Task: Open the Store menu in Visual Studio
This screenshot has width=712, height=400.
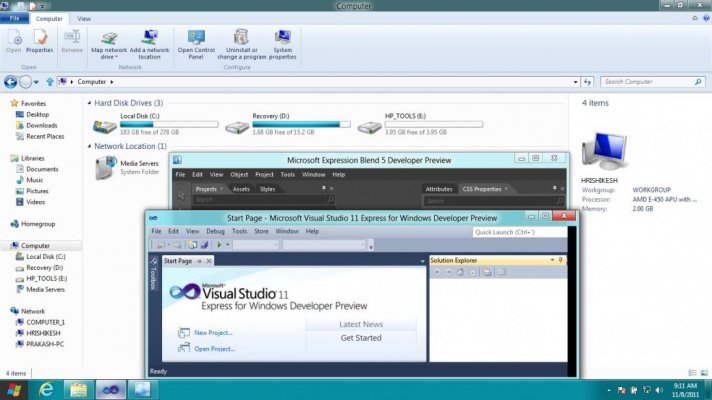Action: 261,231
